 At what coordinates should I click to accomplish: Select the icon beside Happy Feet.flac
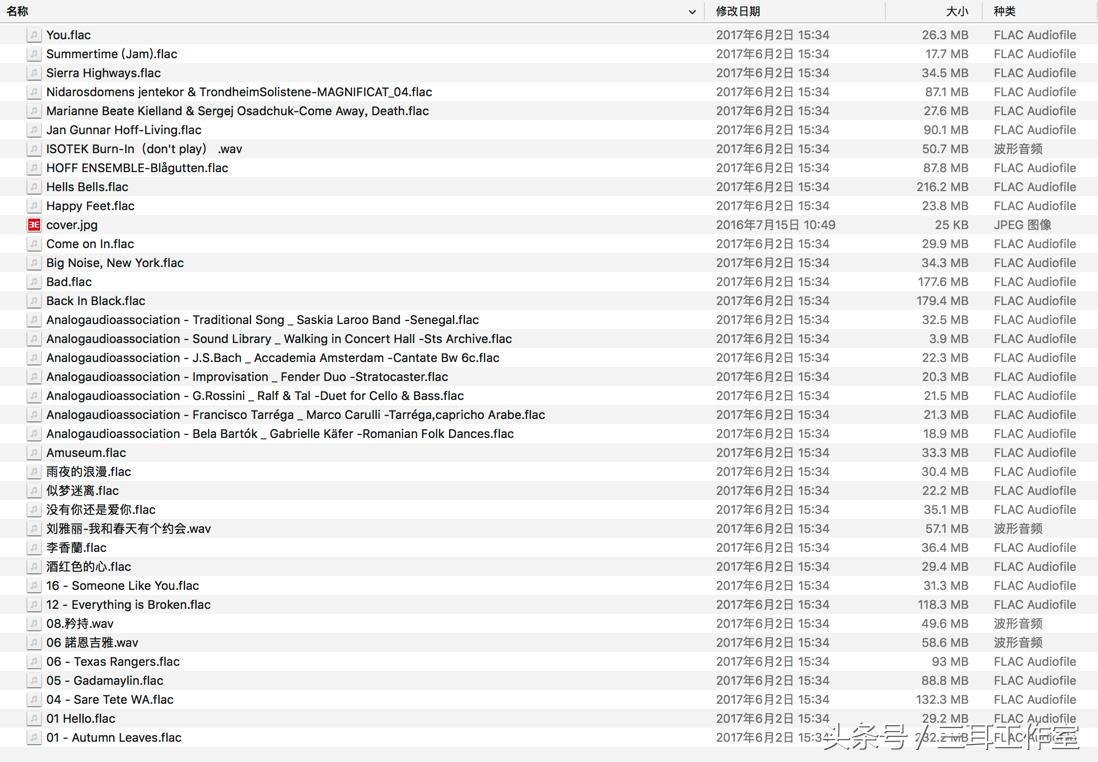tap(34, 206)
